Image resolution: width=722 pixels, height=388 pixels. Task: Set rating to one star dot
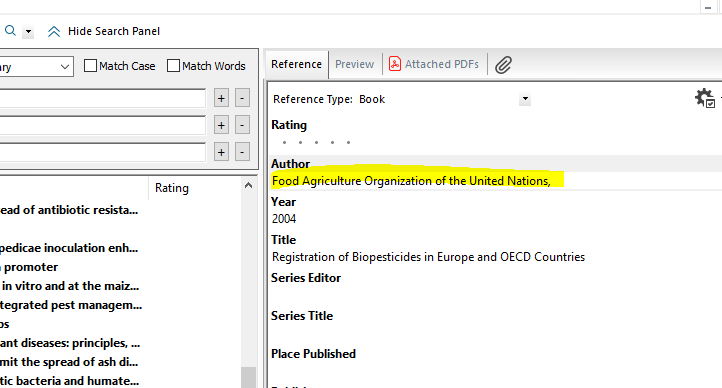pyautogui.click(x=285, y=142)
